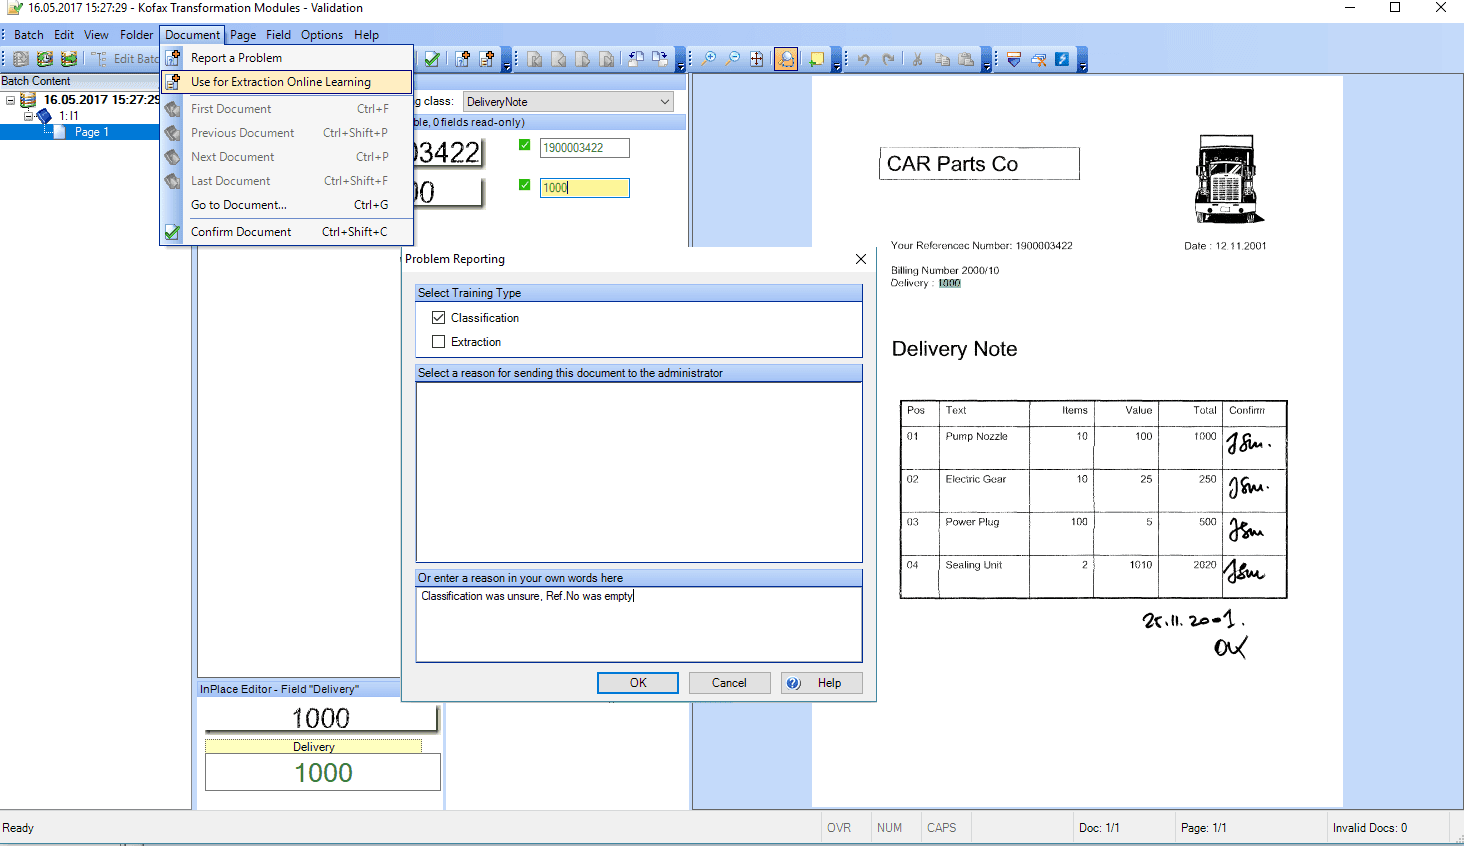Open the DeliveryNote class dropdown
Screen dimensions: 1464x846
pyautogui.click(x=665, y=102)
